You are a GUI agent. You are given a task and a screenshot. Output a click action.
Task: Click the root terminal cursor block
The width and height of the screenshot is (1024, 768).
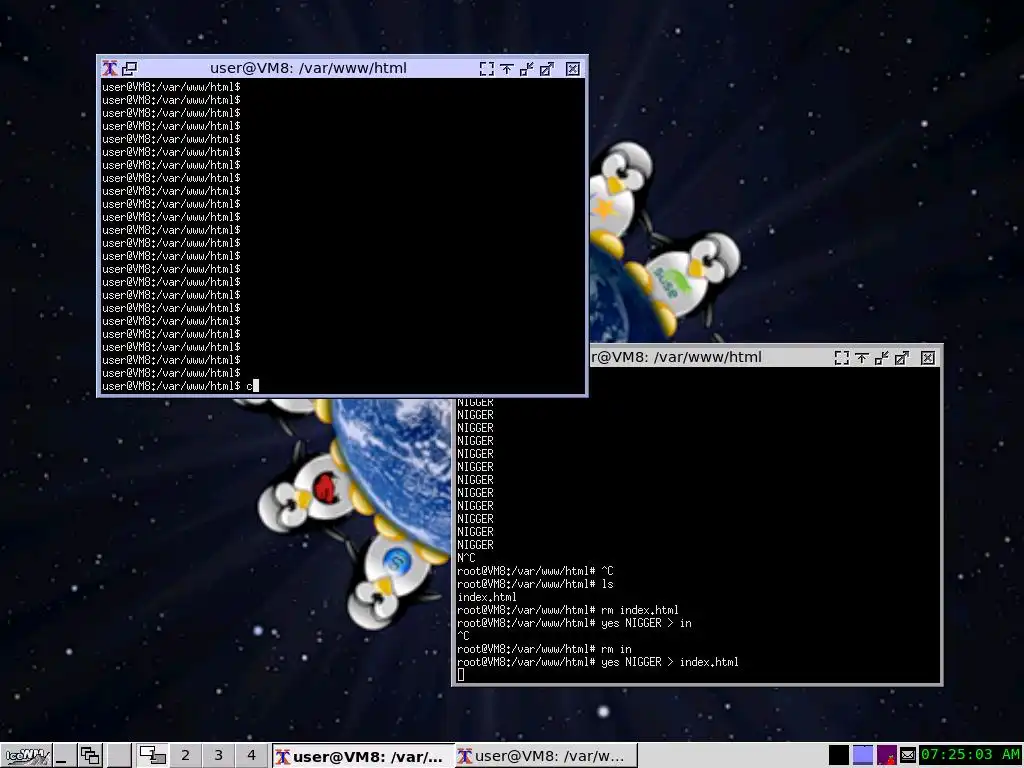[x=461, y=675]
